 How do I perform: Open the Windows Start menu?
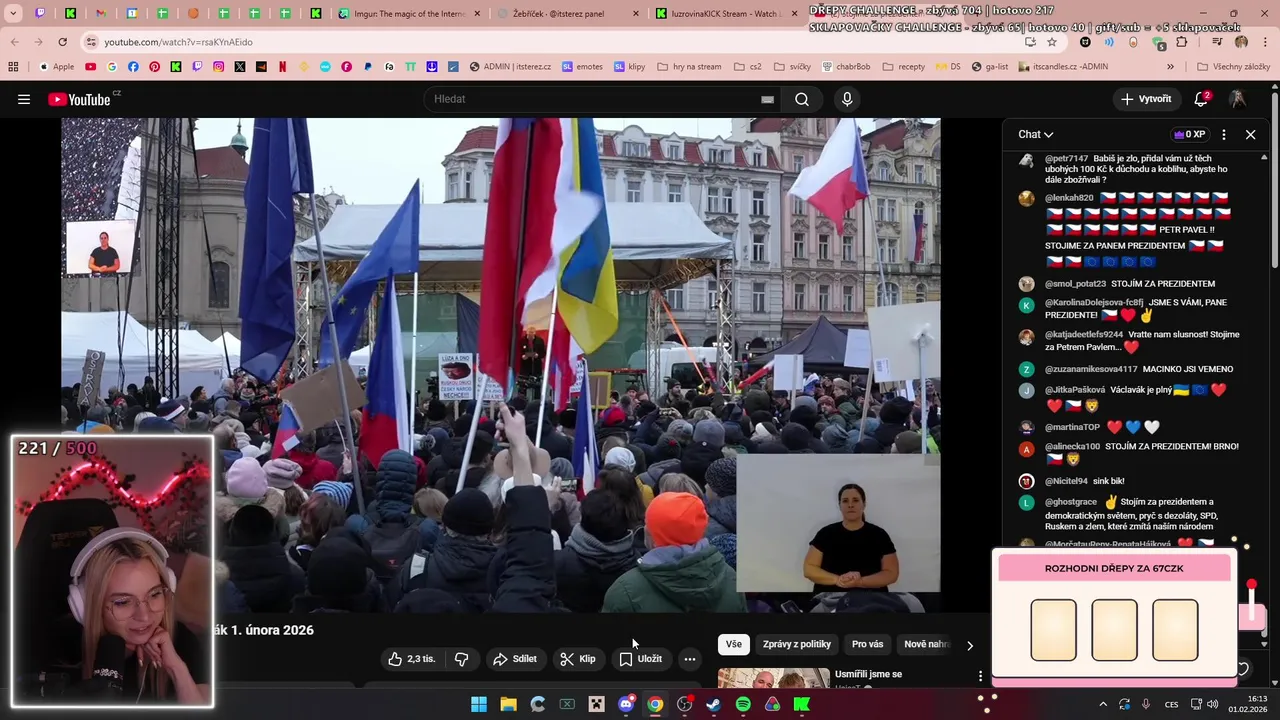pos(479,704)
